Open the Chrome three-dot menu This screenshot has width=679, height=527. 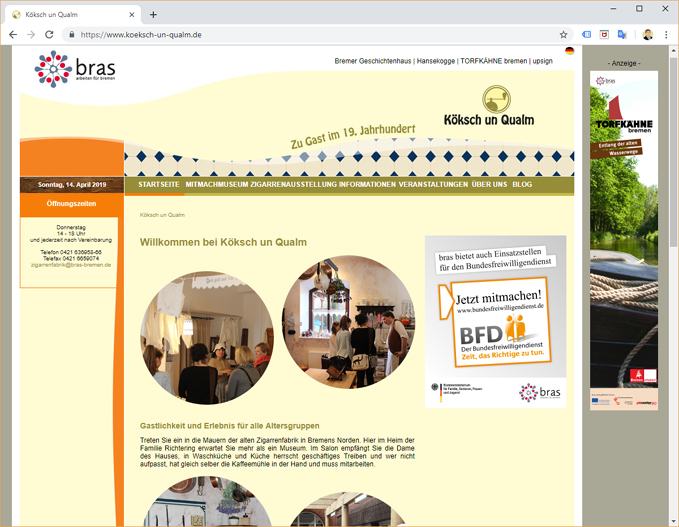click(x=666, y=34)
